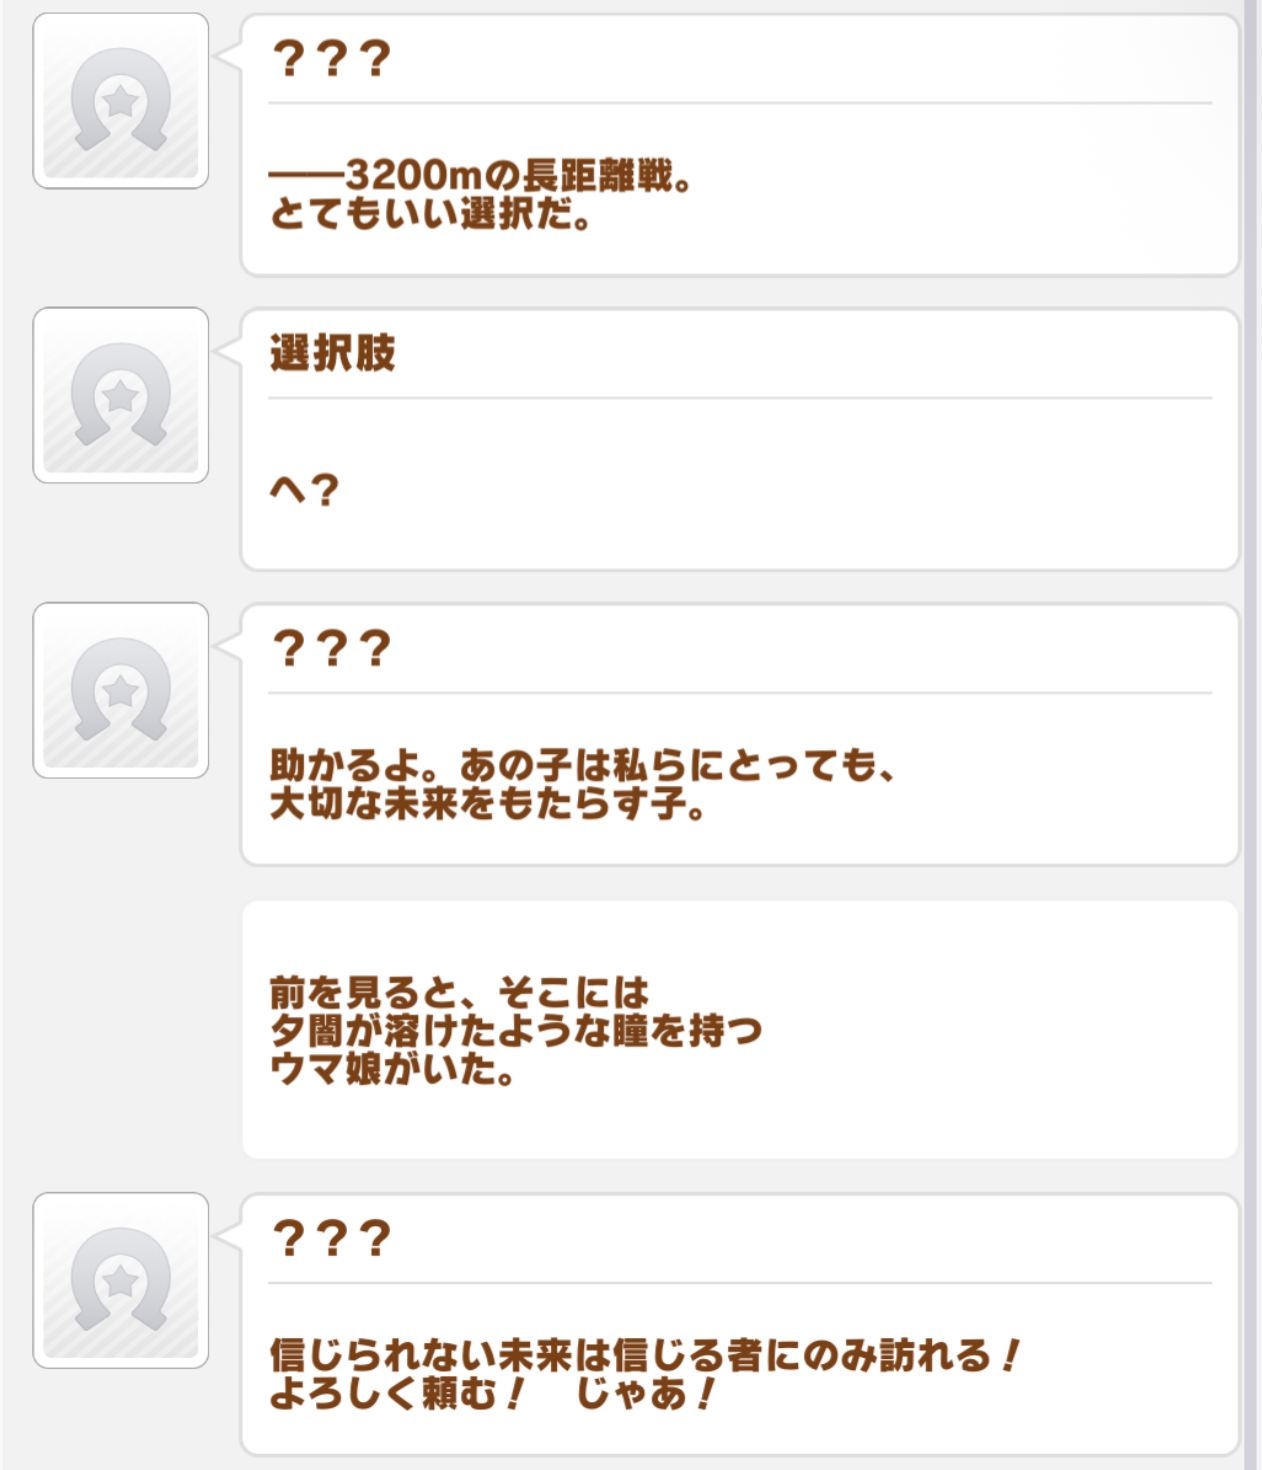Viewport: 1262px width, 1470px height.
Task: Click horseshoe avatar beside 助かるよ dialogue
Action: pos(121,690)
